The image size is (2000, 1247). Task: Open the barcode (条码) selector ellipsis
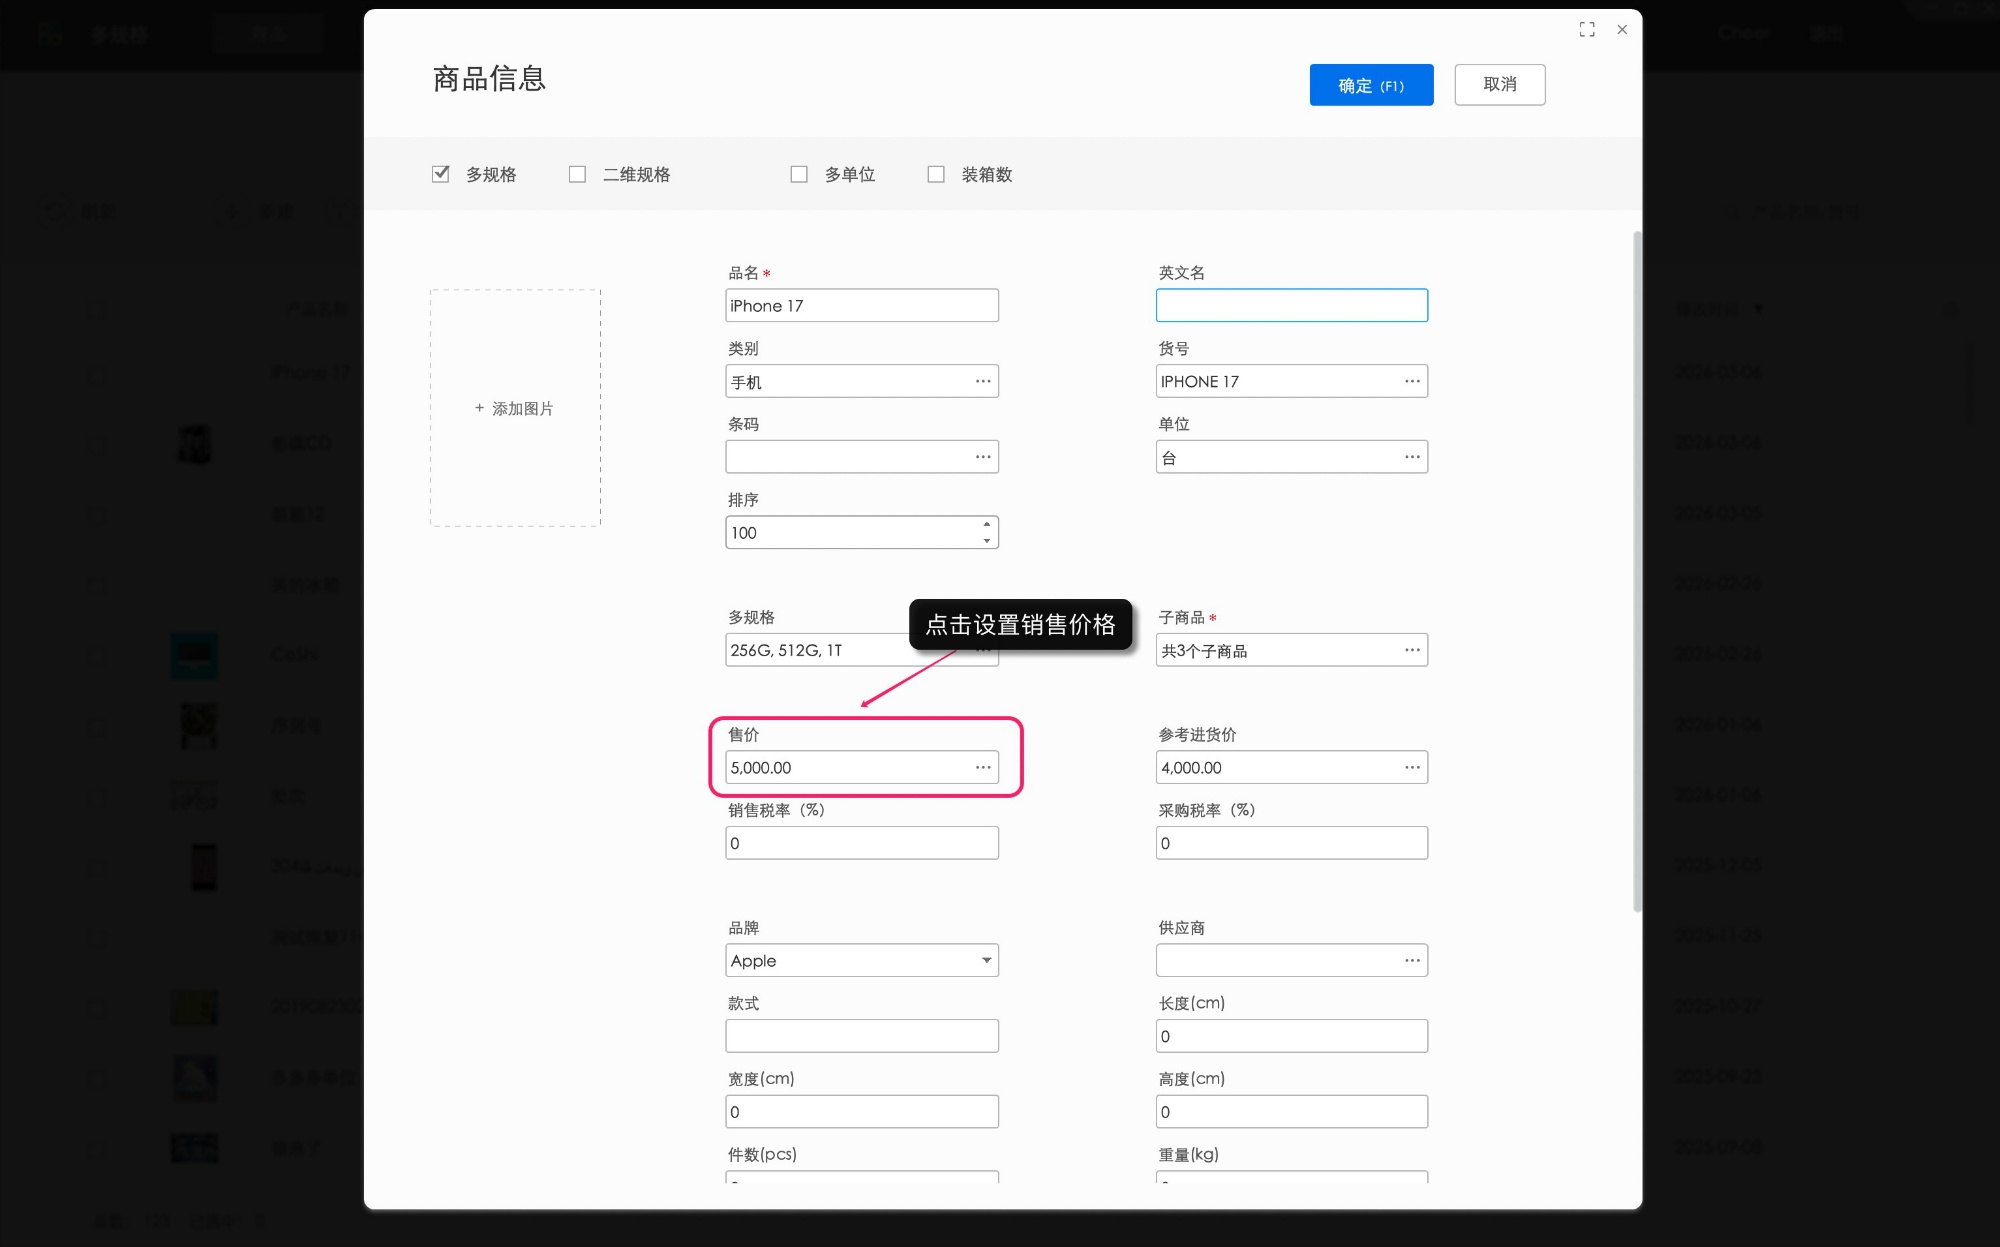[x=983, y=456]
